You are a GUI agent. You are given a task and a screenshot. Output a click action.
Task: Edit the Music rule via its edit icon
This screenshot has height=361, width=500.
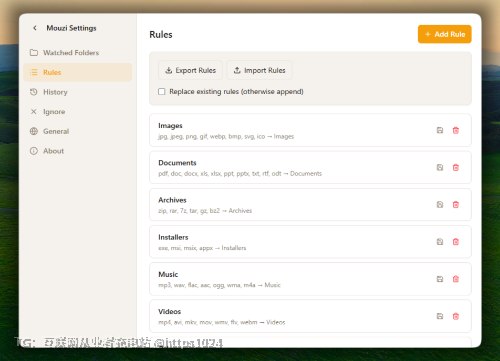(x=440, y=279)
